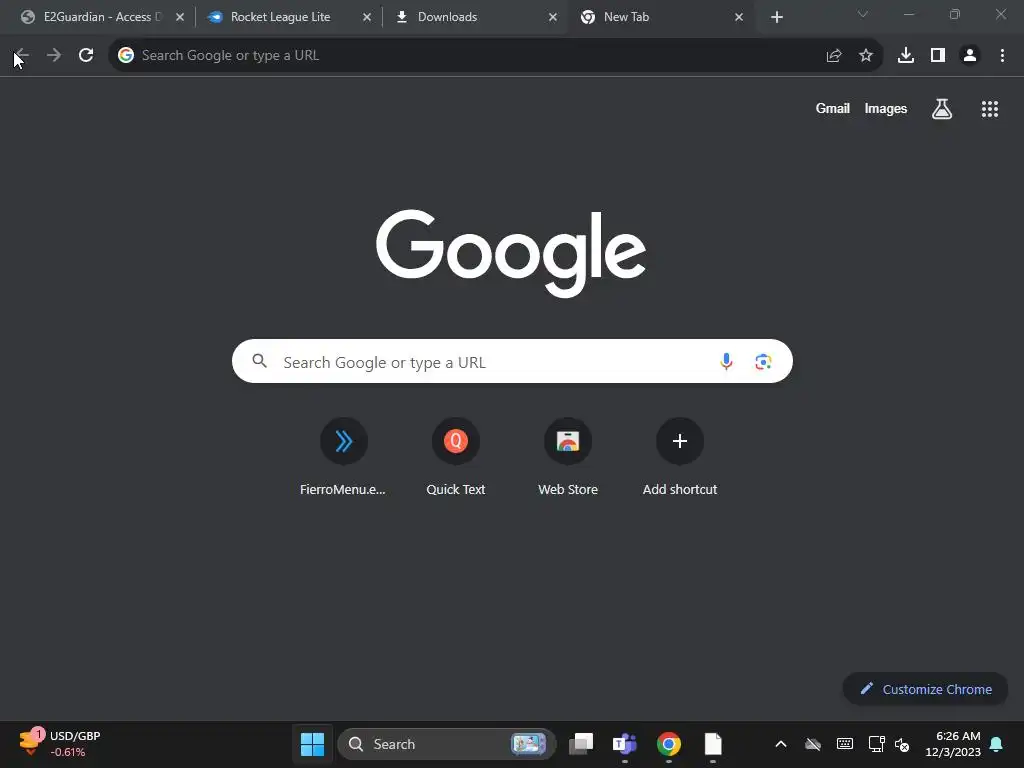Reload the current page
Image resolution: width=1024 pixels, height=768 pixels.
click(86, 56)
